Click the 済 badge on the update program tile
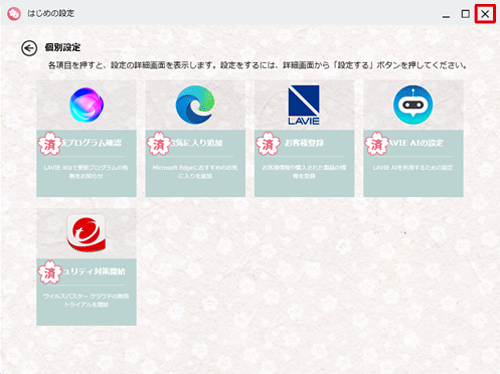Viewport: 500px width, 374px height. (50, 144)
